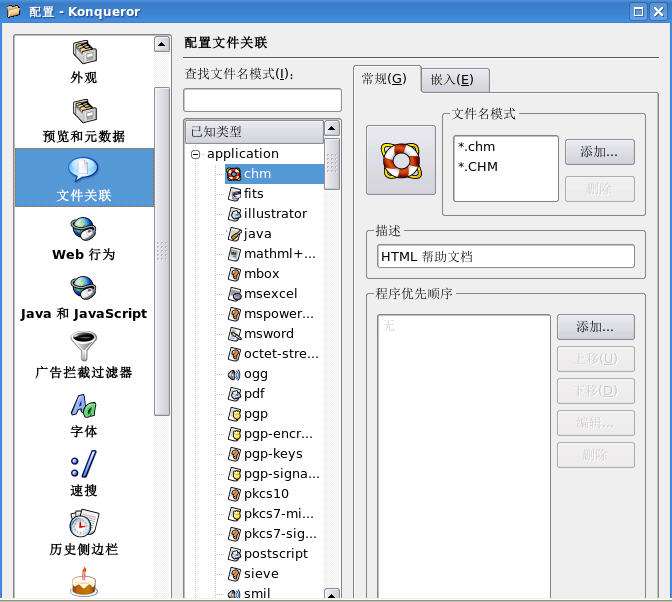Select pgp-signa... entry in tree
This screenshot has height=602, width=672.
282,474
